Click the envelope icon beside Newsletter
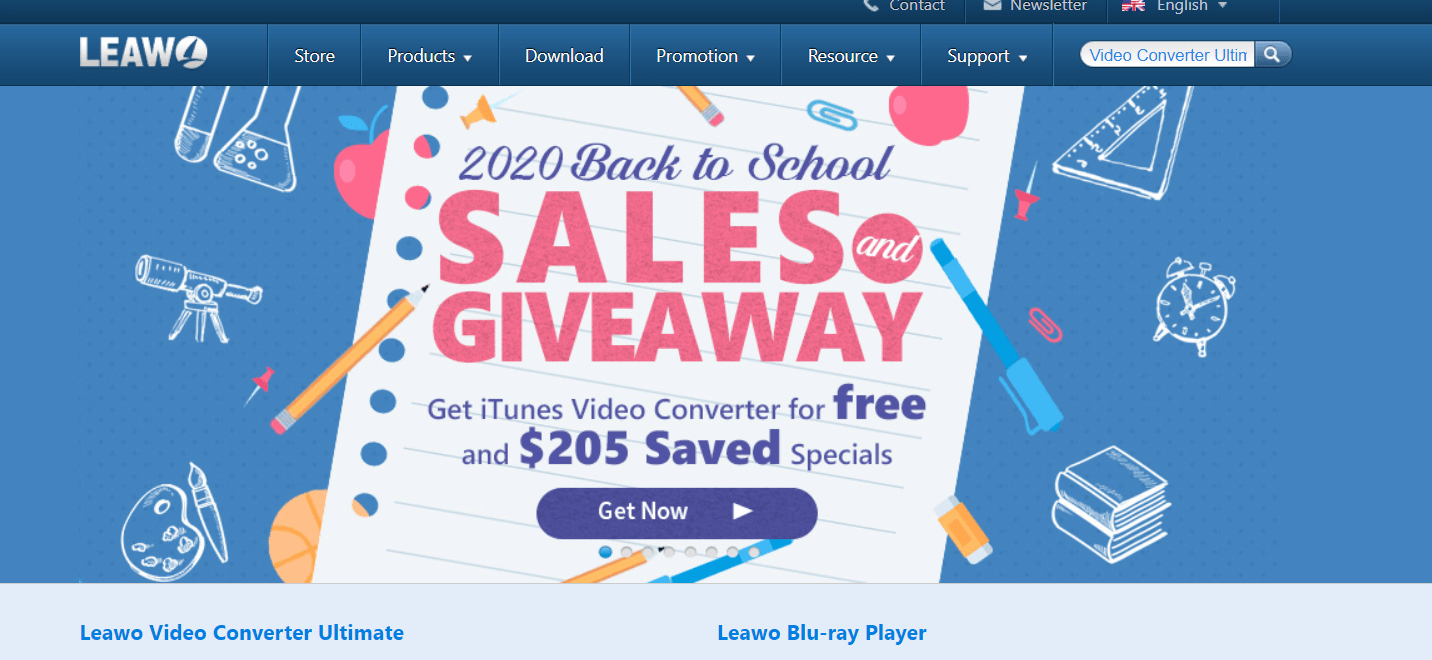Screen dimensions: 1432x660 [992, 5]
